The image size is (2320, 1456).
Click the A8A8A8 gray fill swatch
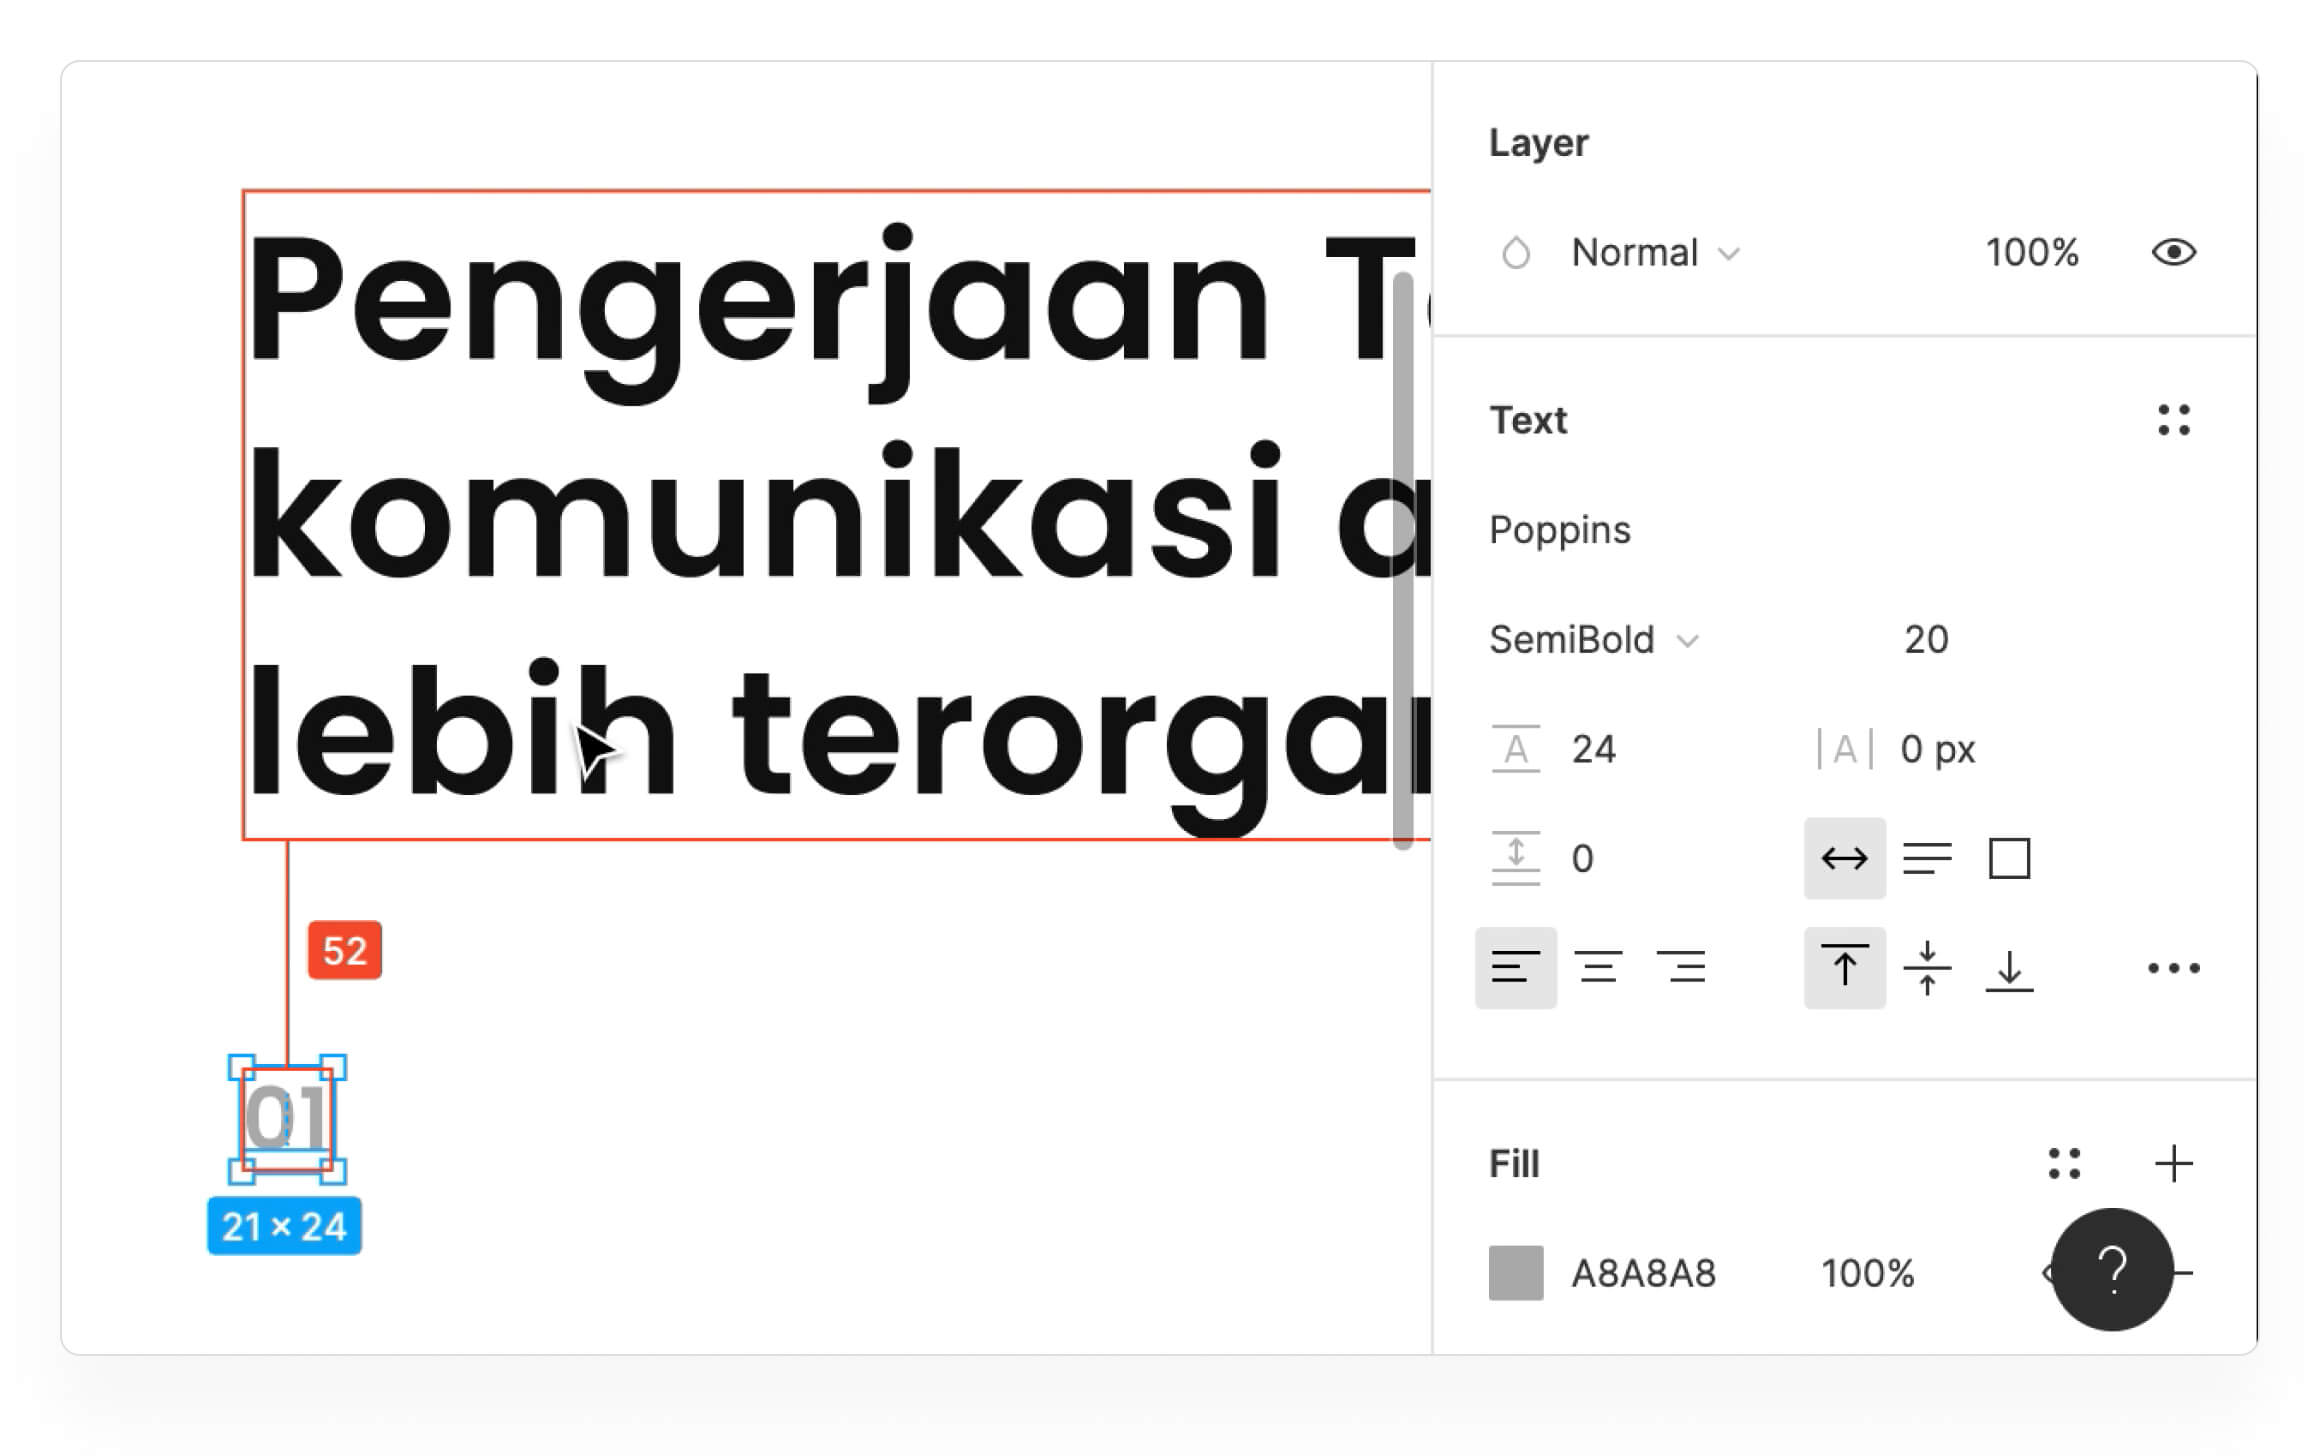pyautogui.click(x=1516, y=1273)
